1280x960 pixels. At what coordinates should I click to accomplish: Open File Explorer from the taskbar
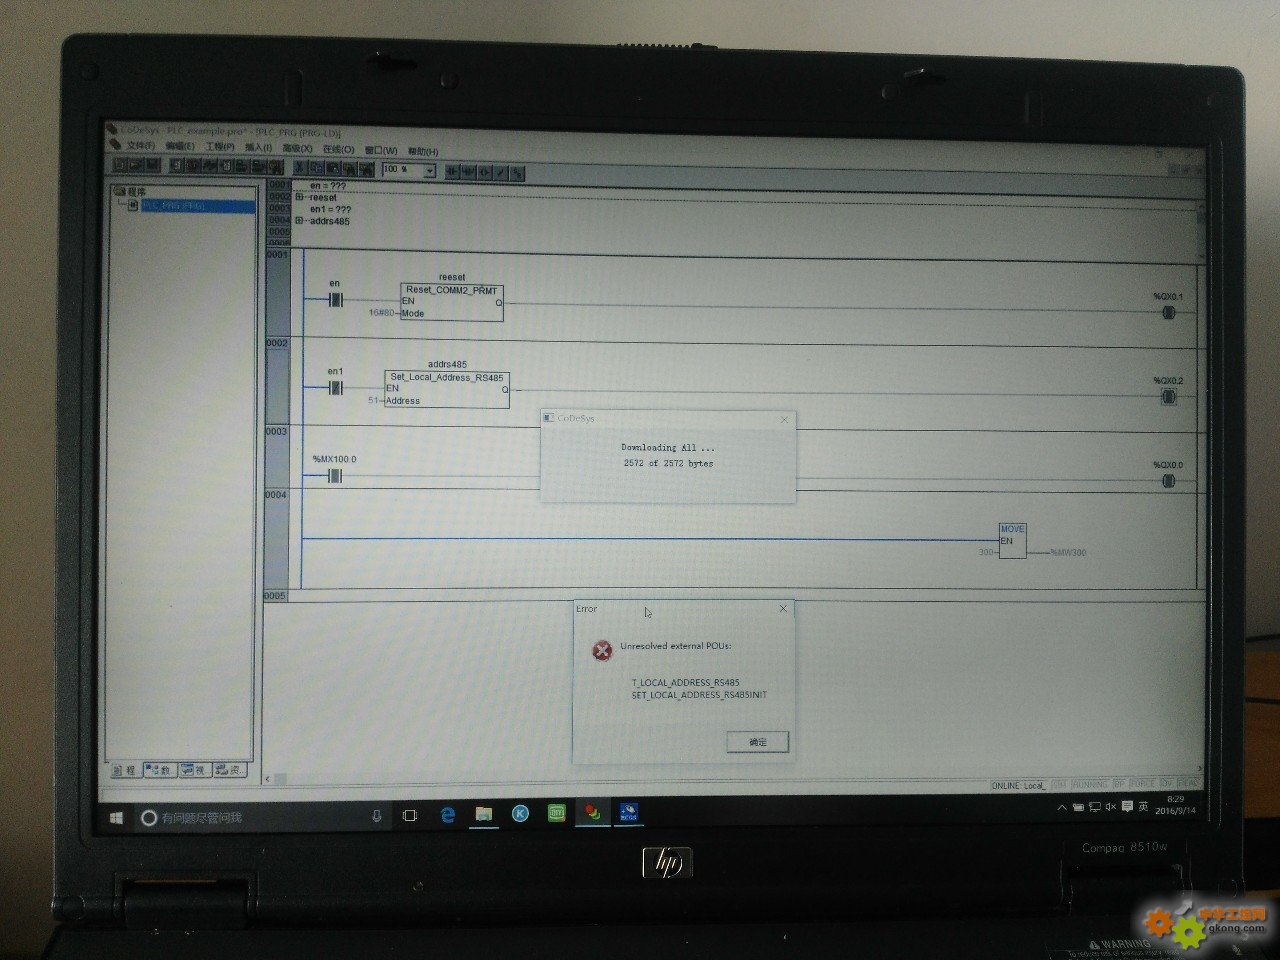pyautogui.click(x=484, y=814)
